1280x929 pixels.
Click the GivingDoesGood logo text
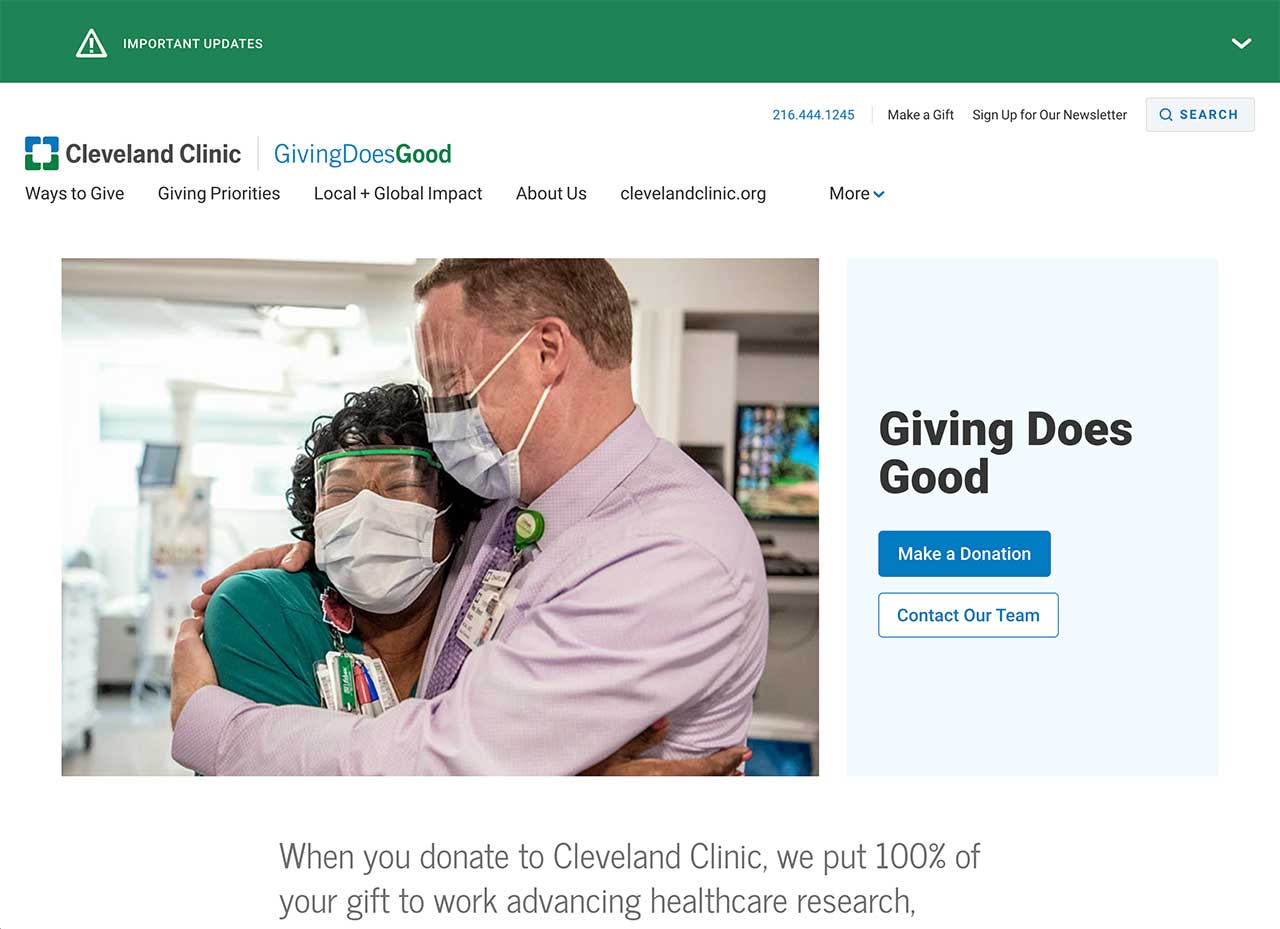[363, 154]
